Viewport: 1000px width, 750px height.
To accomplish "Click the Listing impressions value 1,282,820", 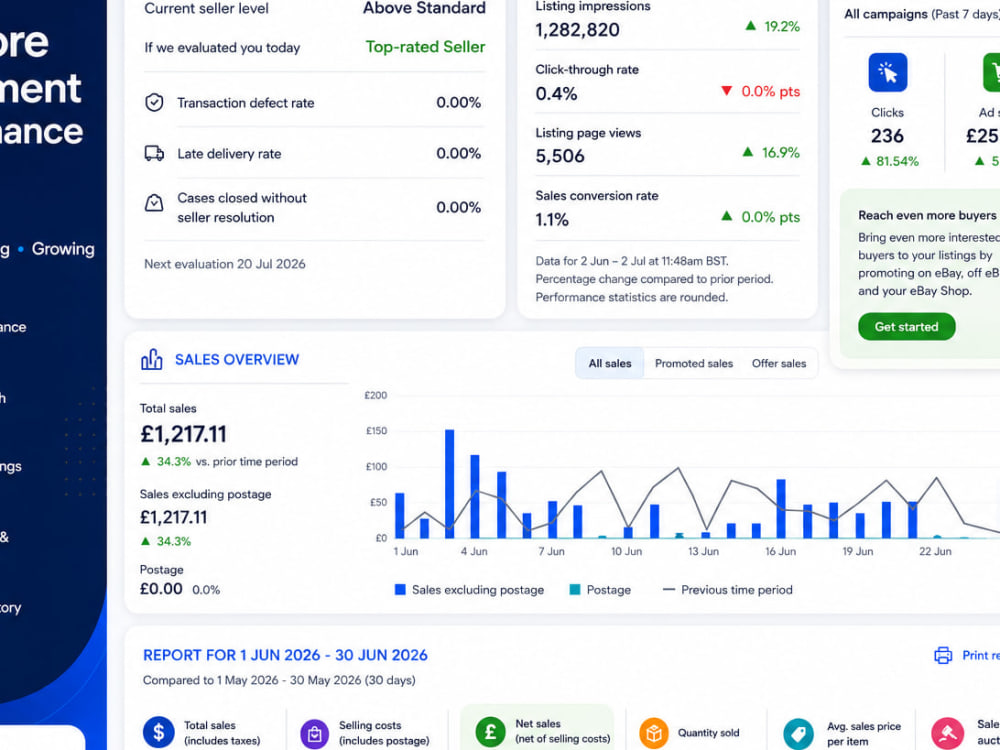I will pyautogui.click(x=577, y=30).
